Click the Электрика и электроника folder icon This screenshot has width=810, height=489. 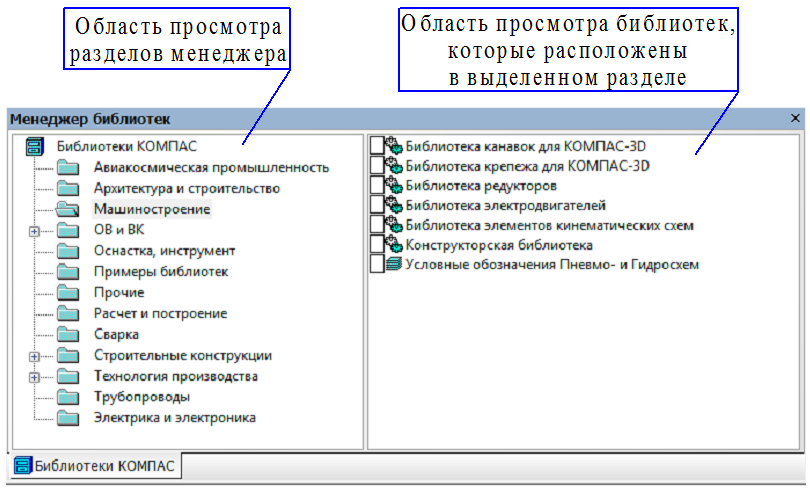click(68, 418)
